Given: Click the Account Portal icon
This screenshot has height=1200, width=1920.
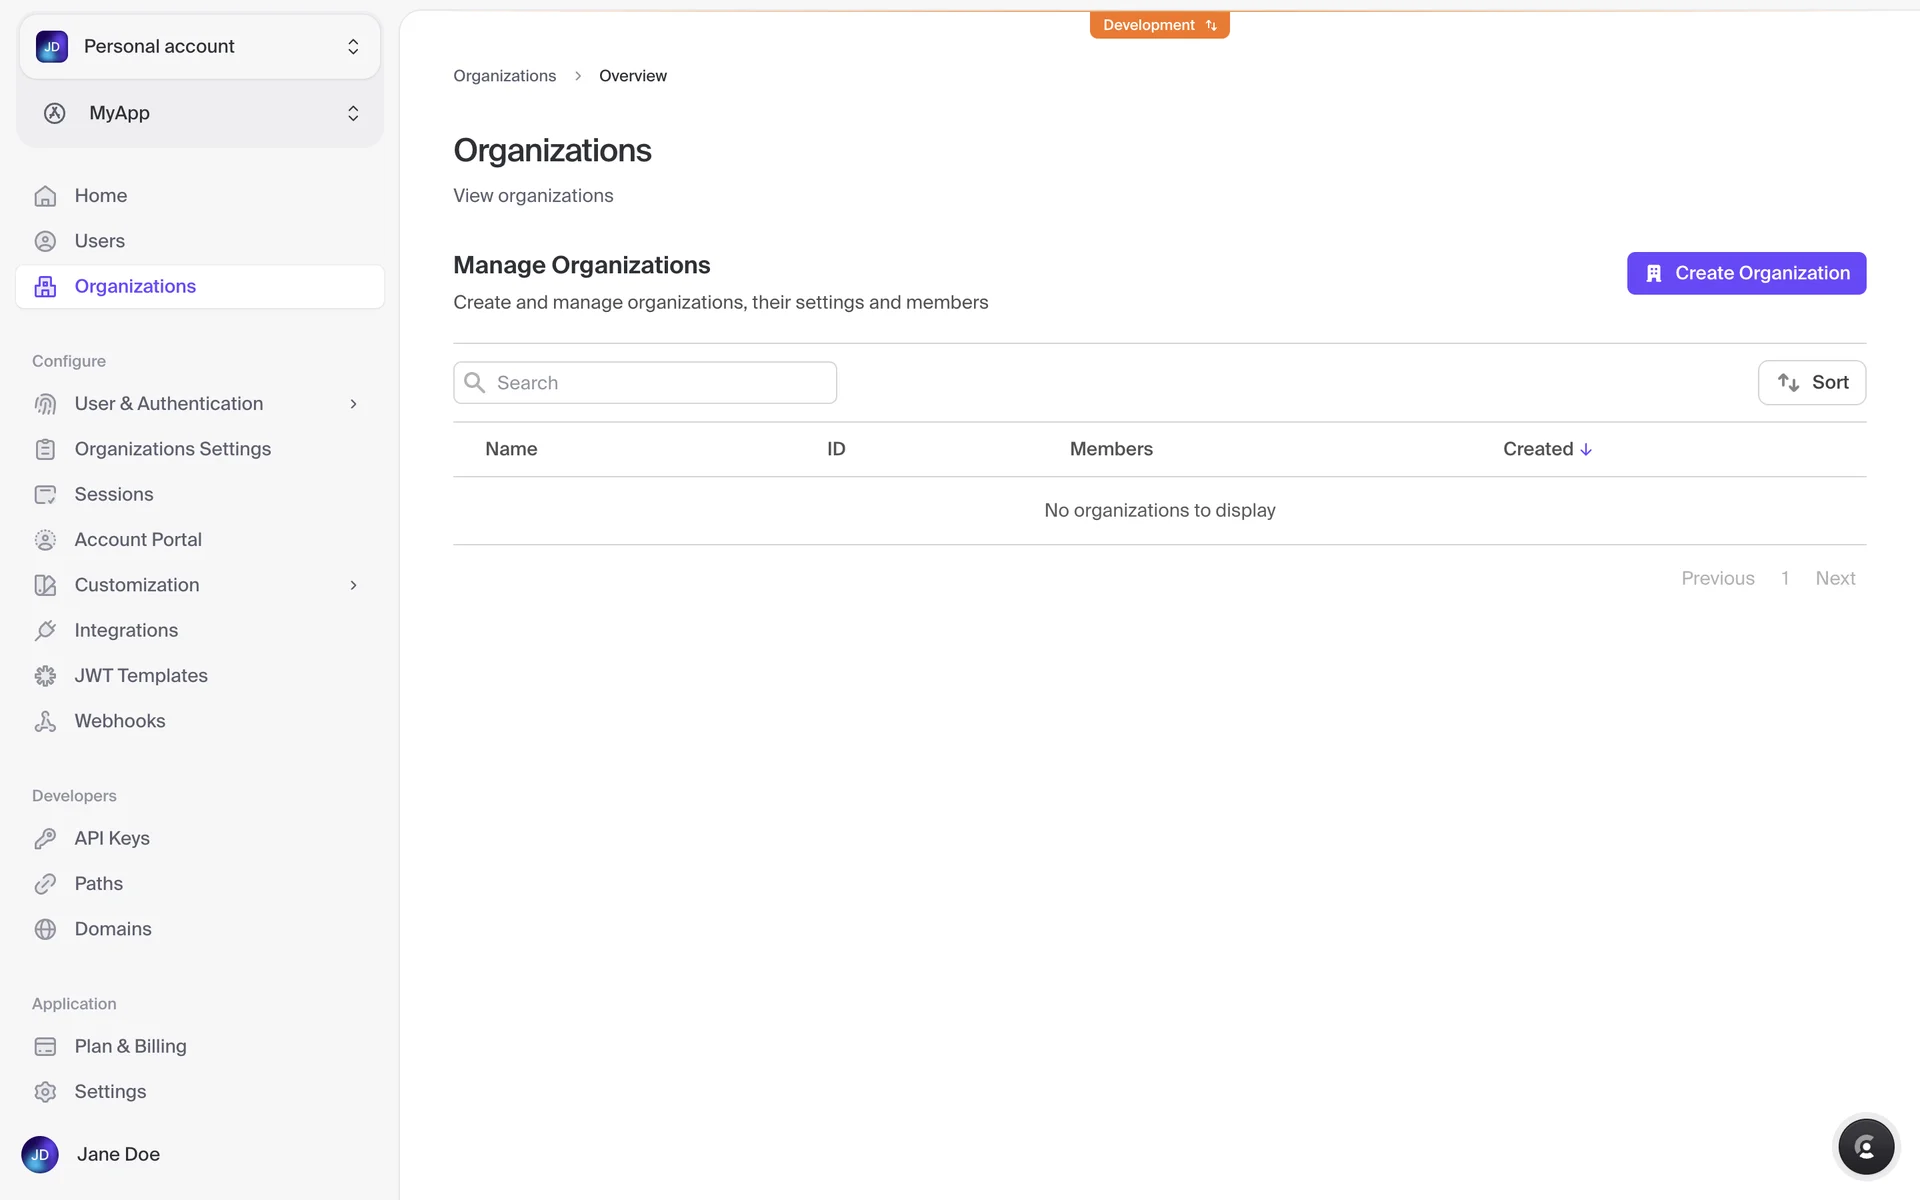Looking at the screenshot, I should coord(45,540).
